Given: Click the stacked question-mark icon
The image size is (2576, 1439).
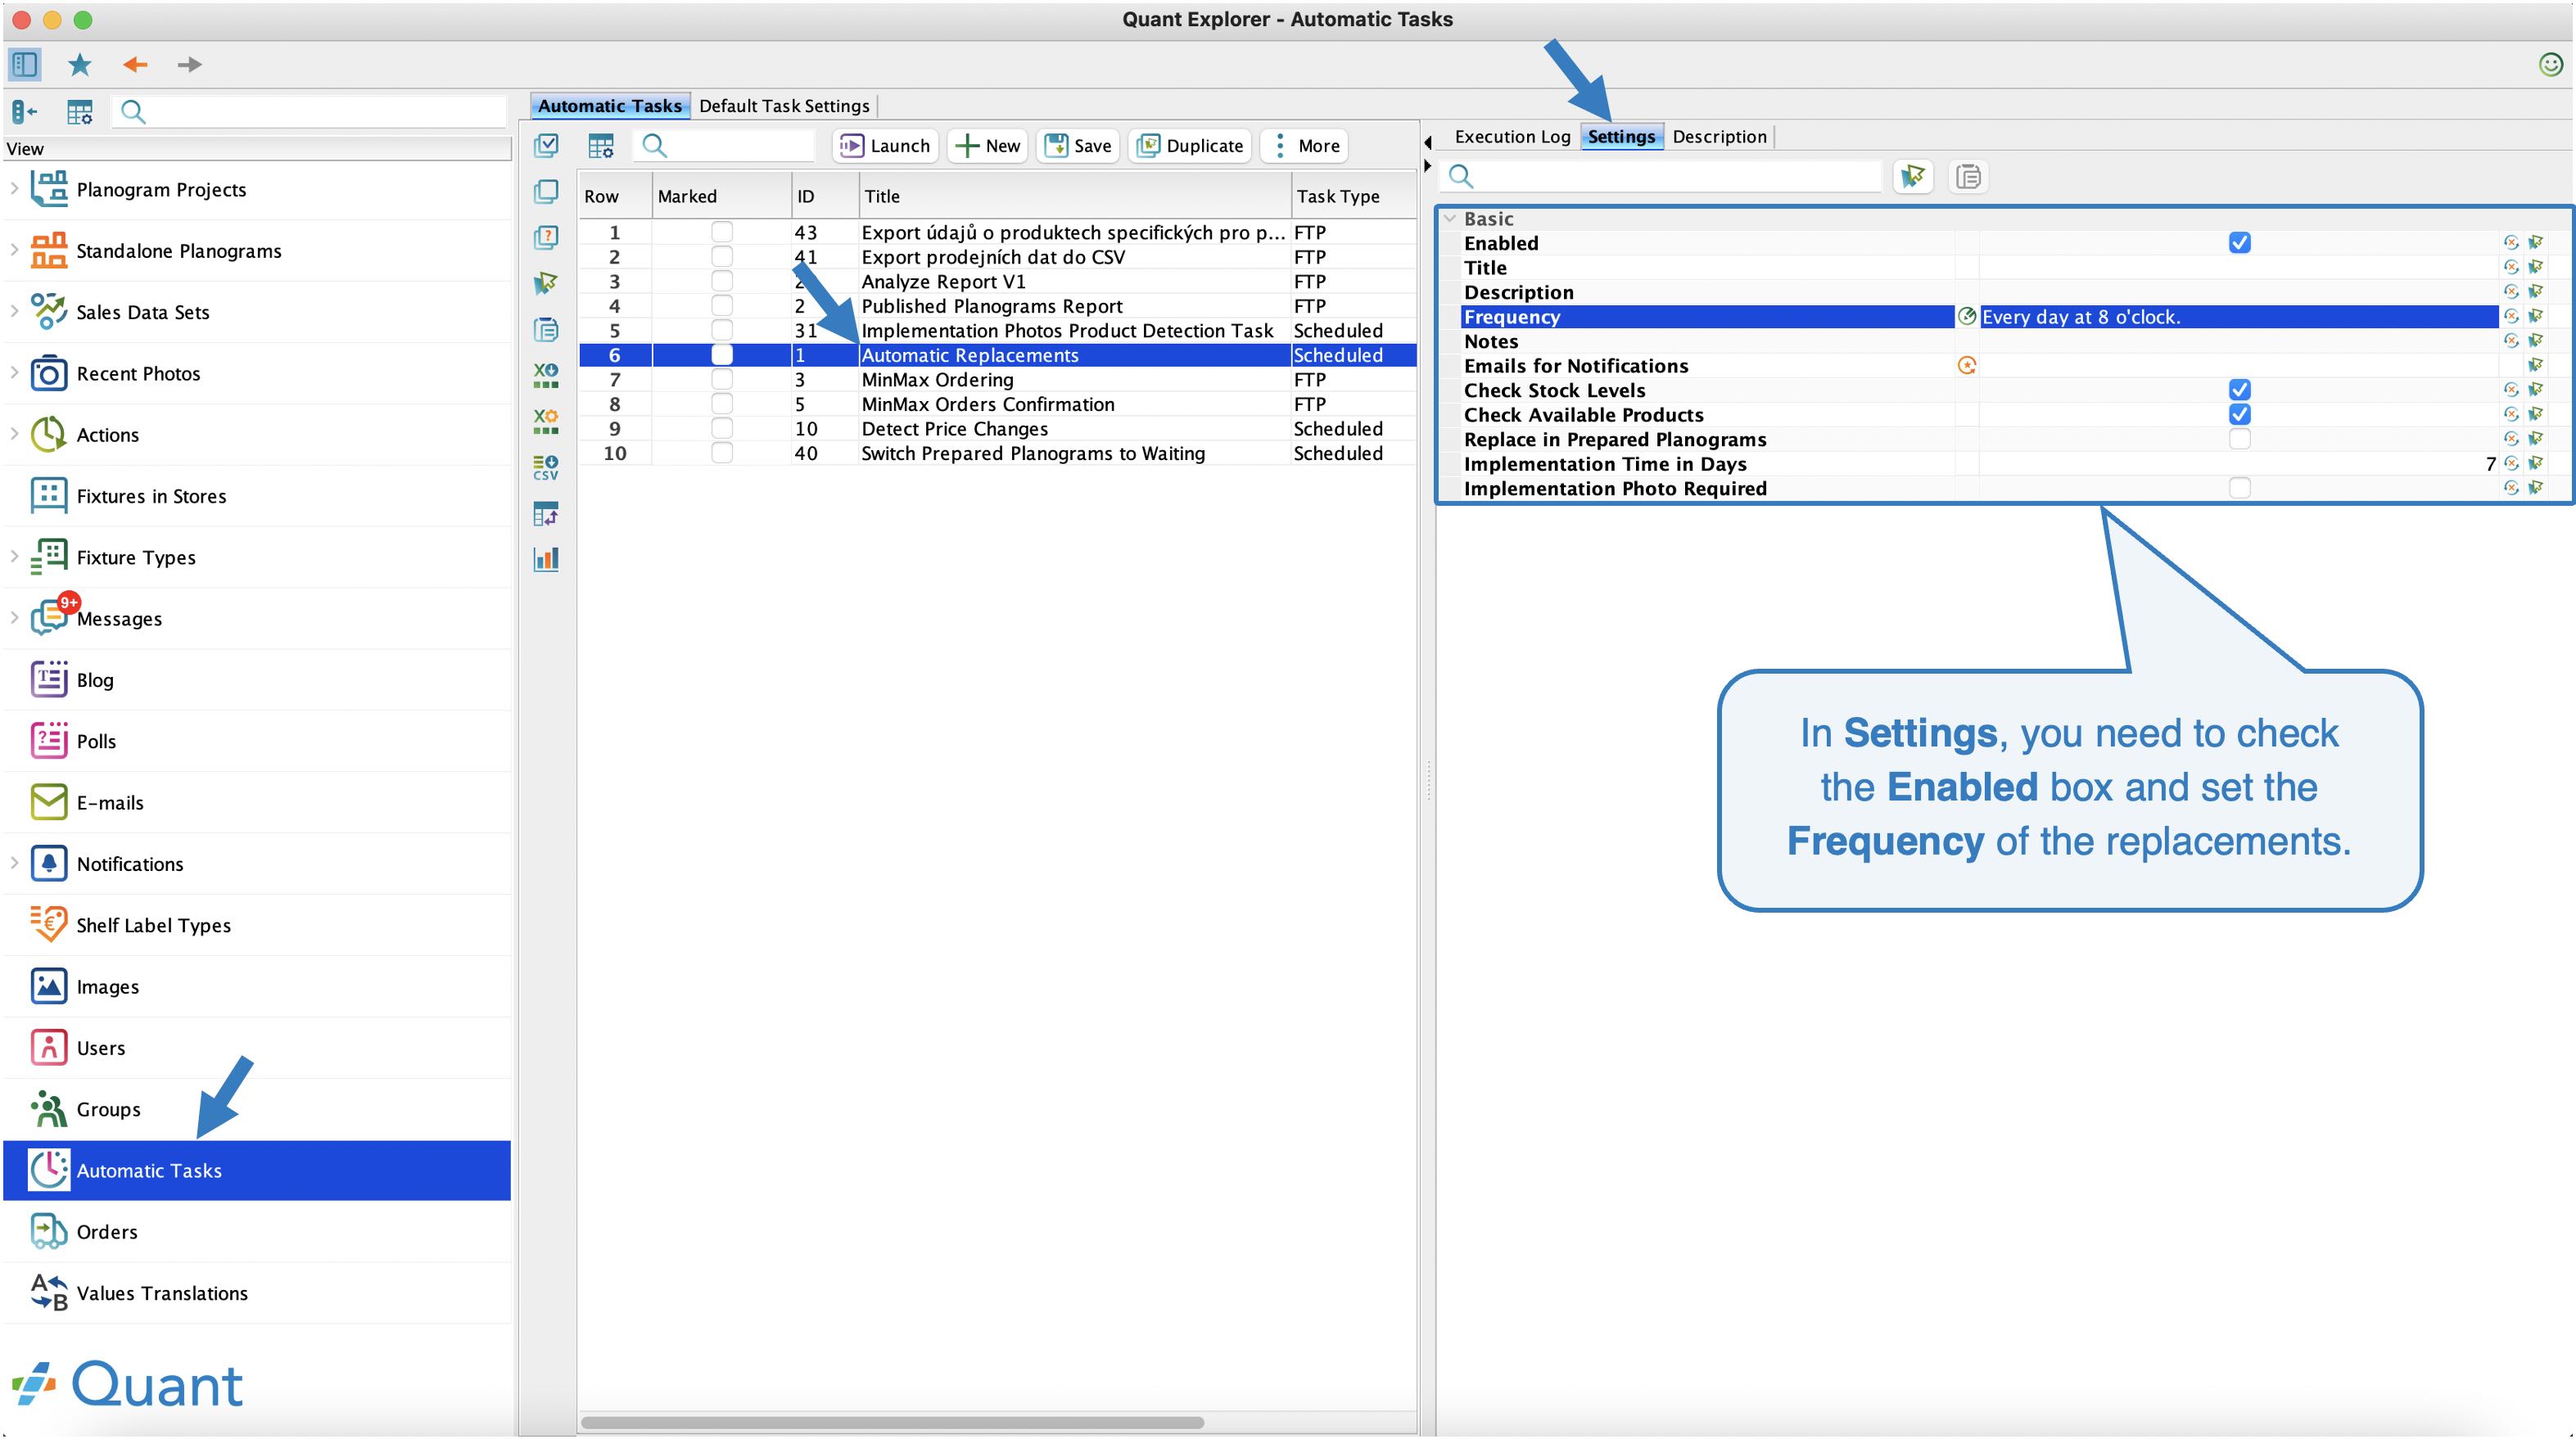Looking at the screenshot, I should 546,237.
